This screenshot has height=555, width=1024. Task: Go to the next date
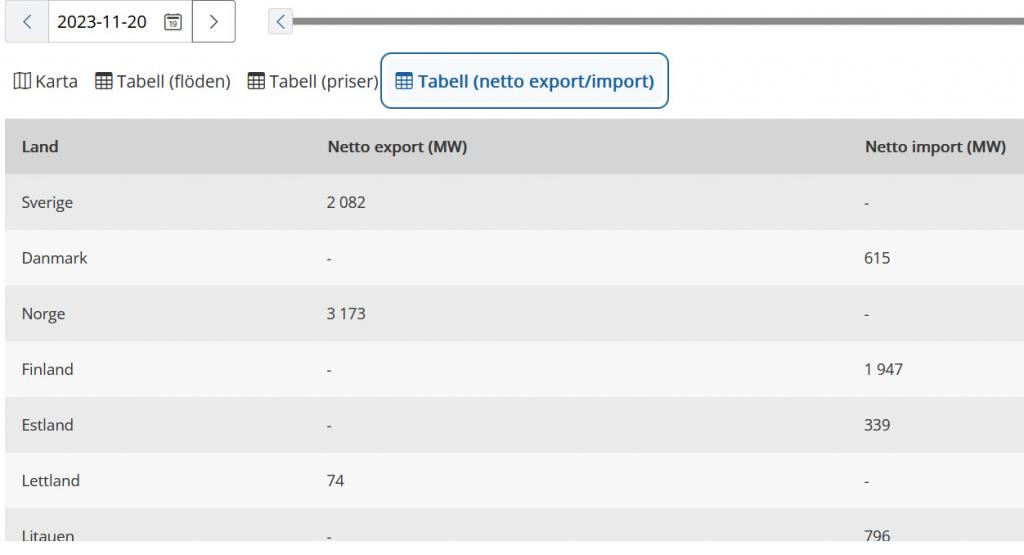coord(213,22)
